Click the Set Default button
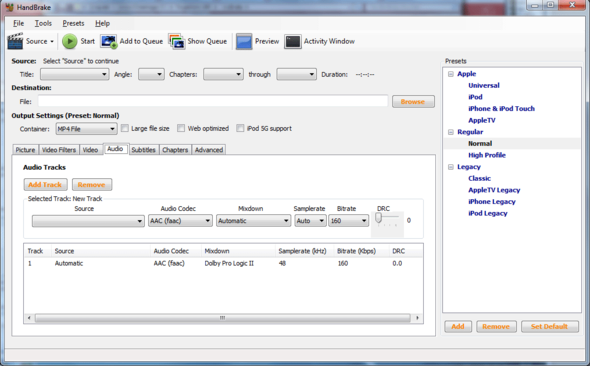Image resolution: width=590 pixels, height=366 pixels. (x=550, y=327)
